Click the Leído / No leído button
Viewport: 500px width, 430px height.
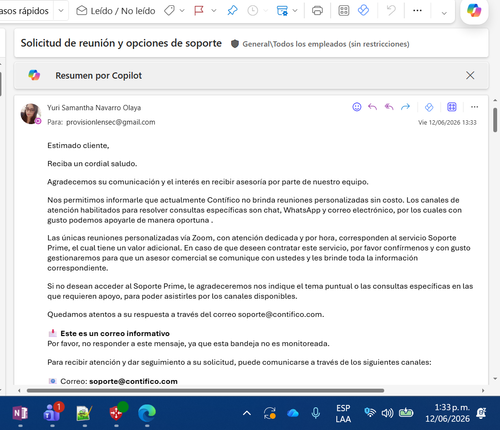coord(116,11)
